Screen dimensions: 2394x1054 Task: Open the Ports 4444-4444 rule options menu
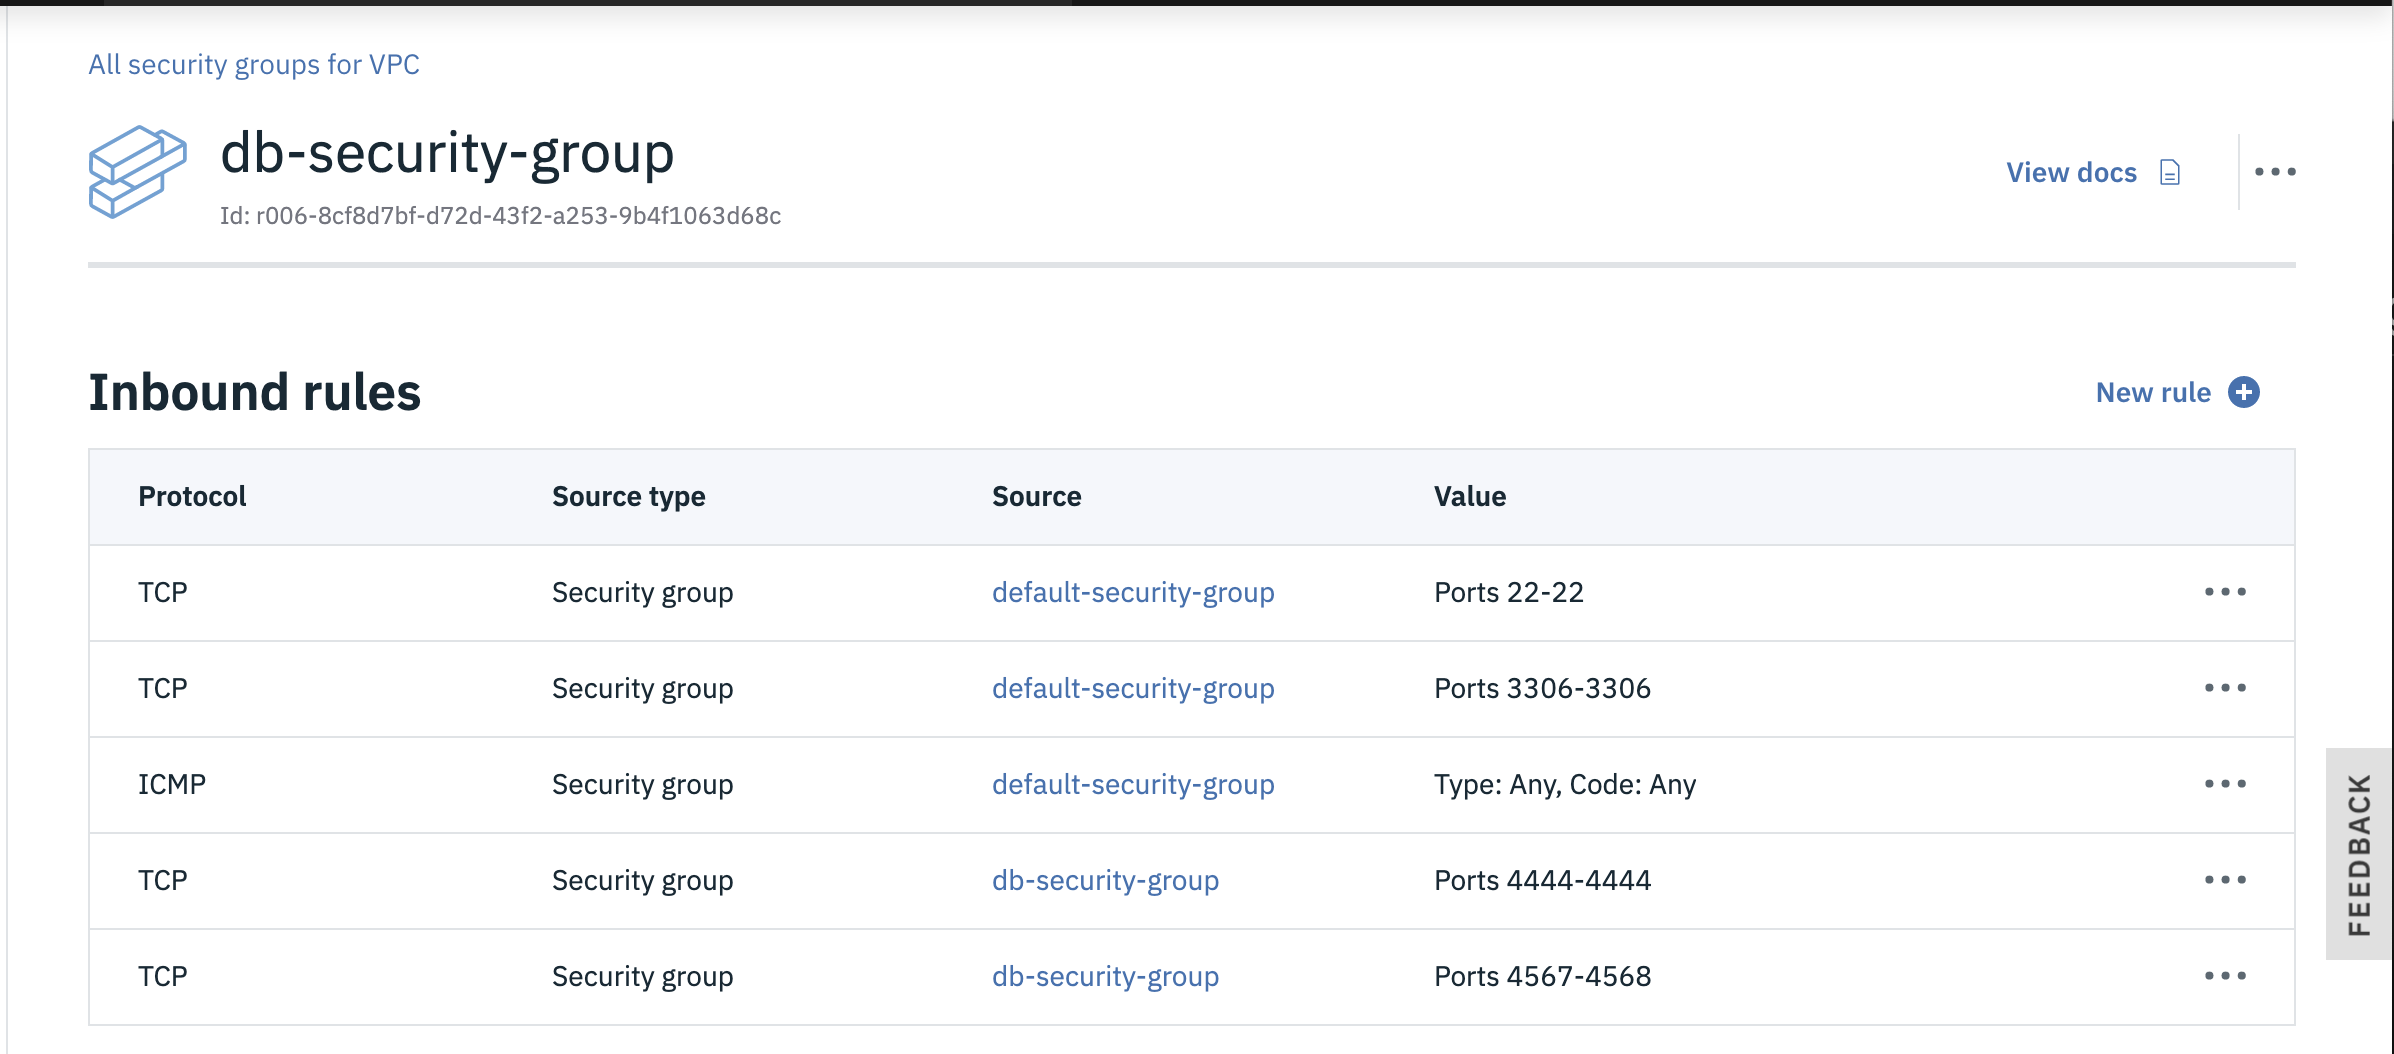click(x=2225, y=880)
